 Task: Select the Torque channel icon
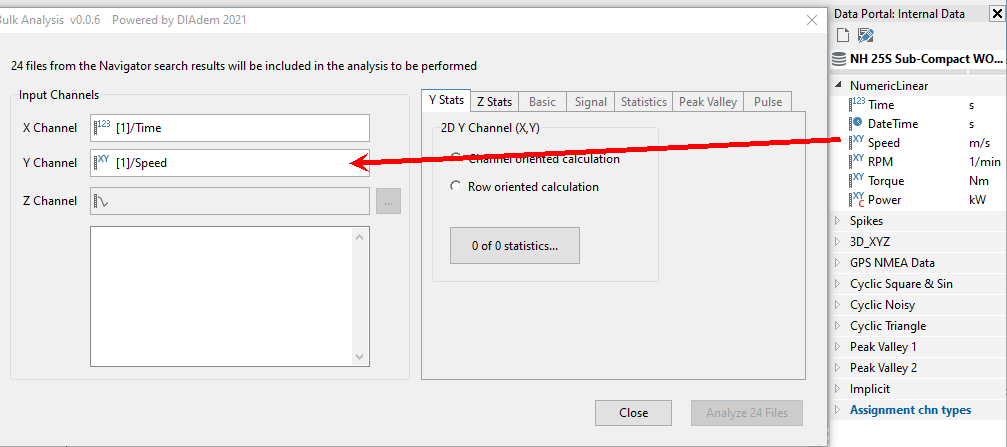point(857,181)
